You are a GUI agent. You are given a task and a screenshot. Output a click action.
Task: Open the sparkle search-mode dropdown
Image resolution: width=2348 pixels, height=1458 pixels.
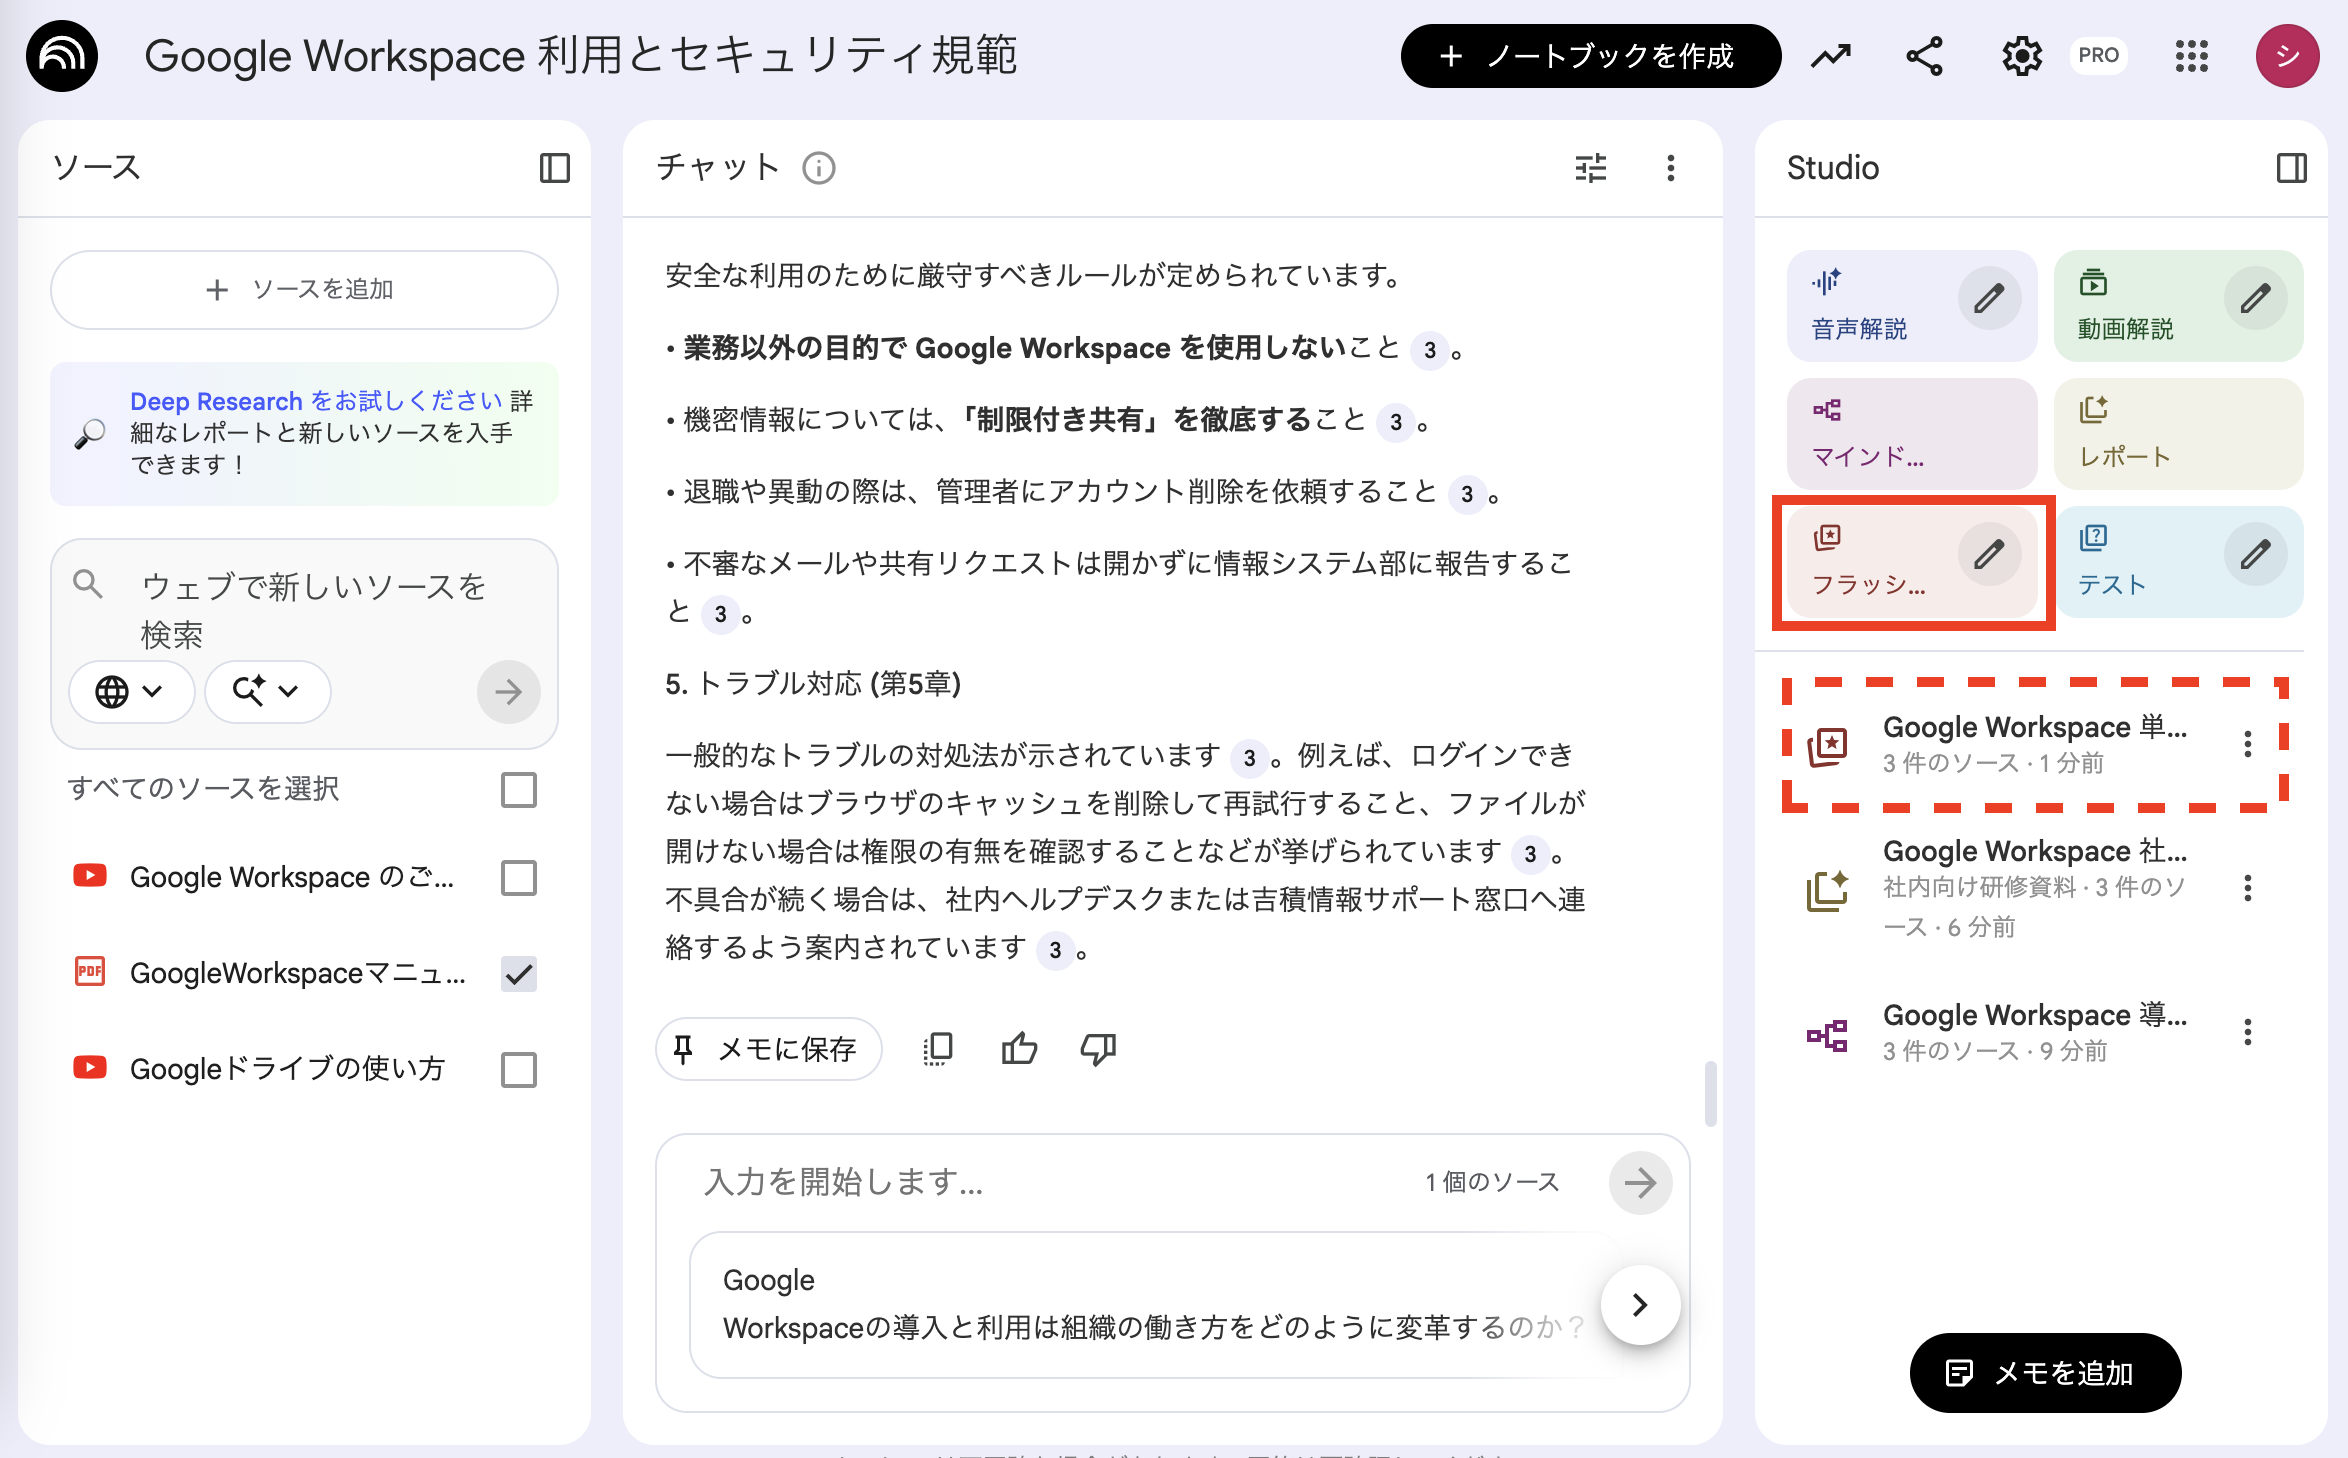click(x=266, y=691)
